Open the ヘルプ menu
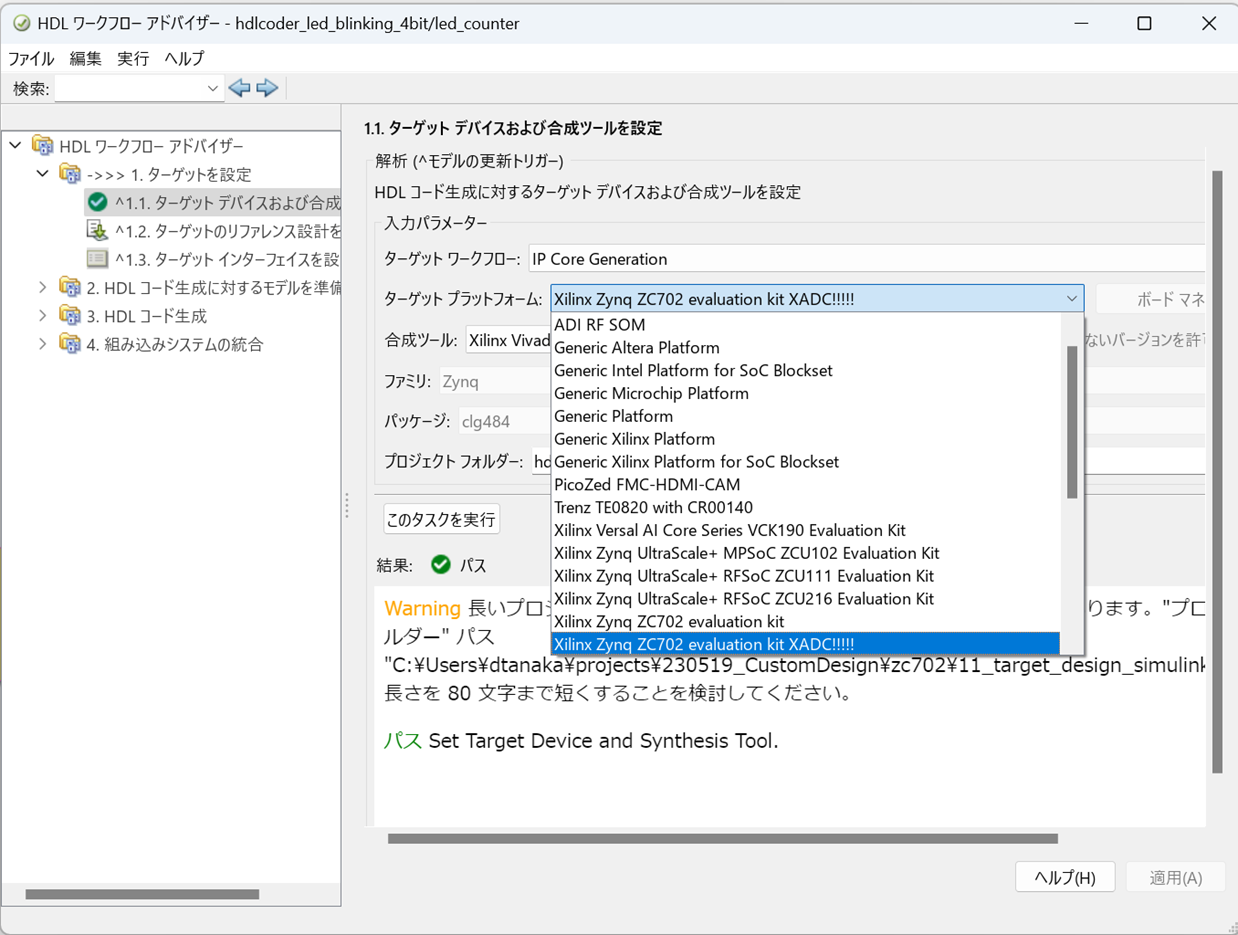Screen dimensions: 1238x935 tap(184, 58)
